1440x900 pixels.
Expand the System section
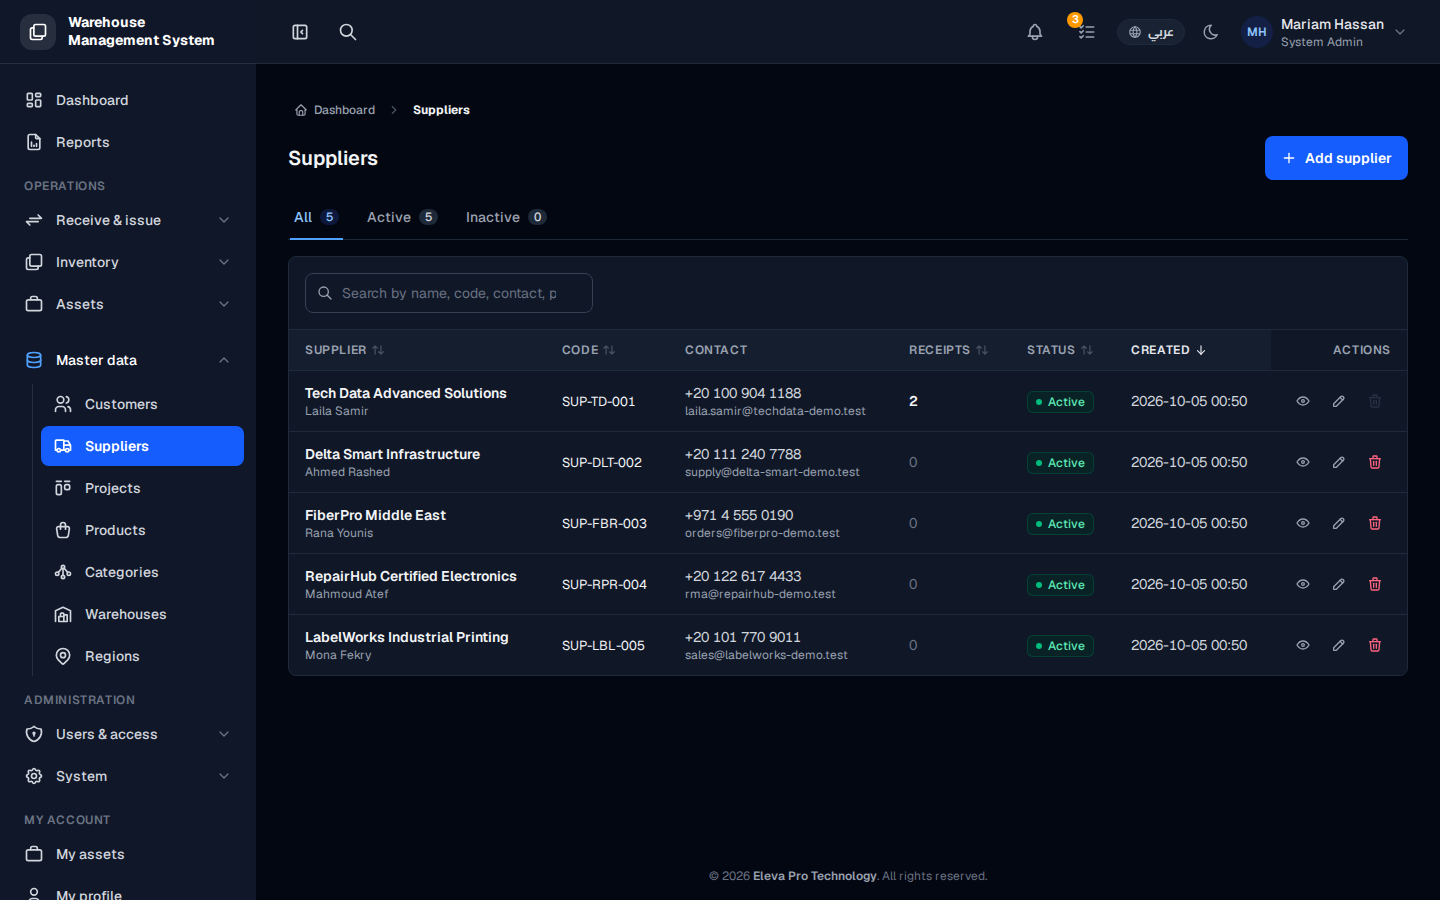[x=128, y=776]
